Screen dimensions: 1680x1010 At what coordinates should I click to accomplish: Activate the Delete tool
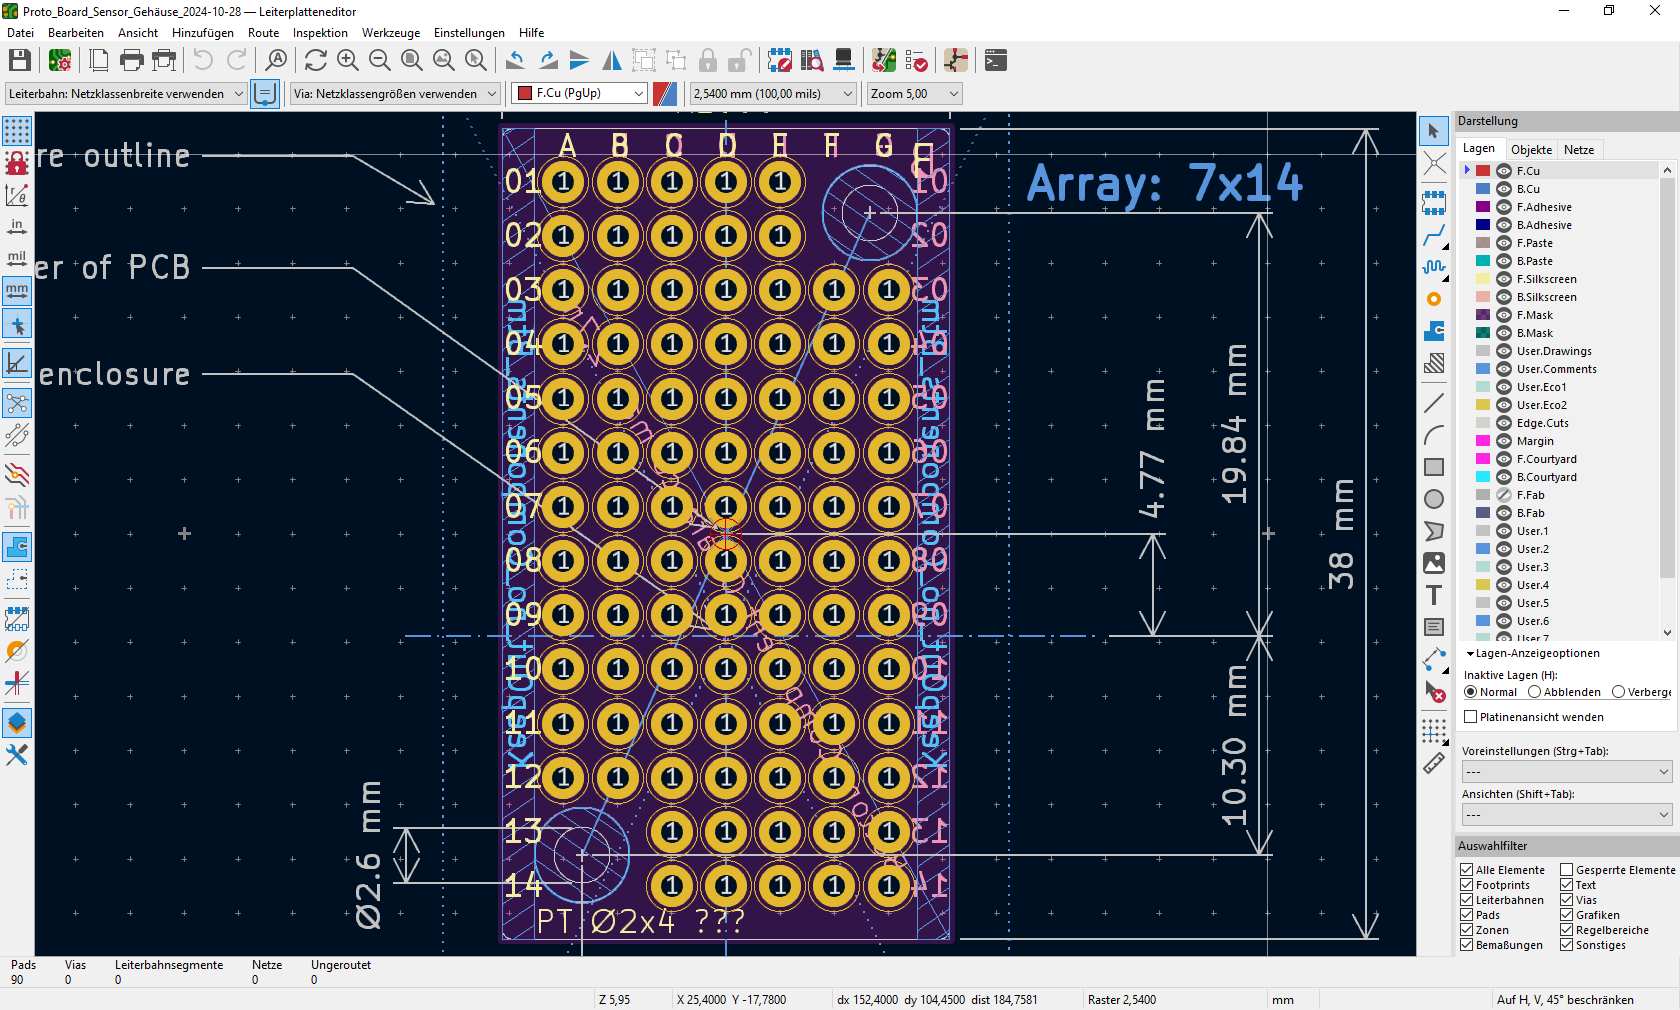click(1434, 691)
